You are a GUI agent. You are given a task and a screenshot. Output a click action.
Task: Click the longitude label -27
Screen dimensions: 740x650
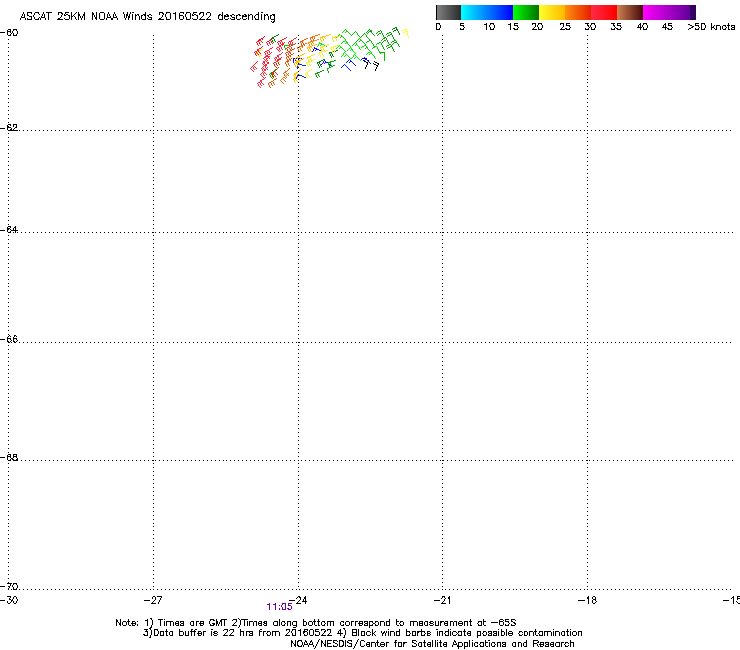click(x=153, y=600)
